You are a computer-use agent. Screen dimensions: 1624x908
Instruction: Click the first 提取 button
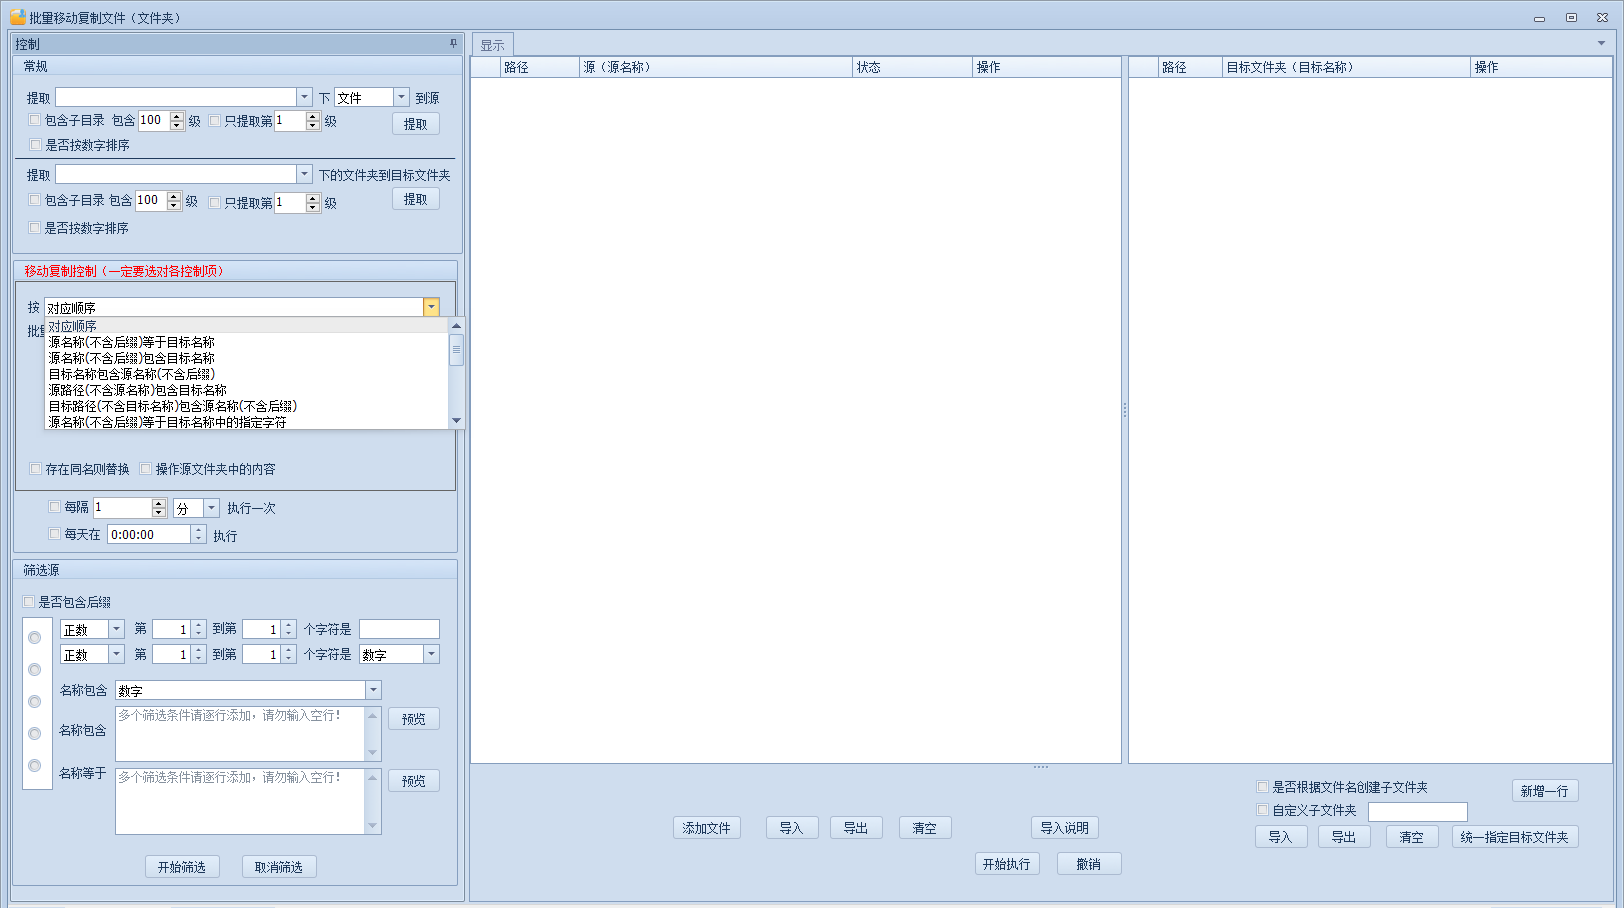click(x=415, y=124)
